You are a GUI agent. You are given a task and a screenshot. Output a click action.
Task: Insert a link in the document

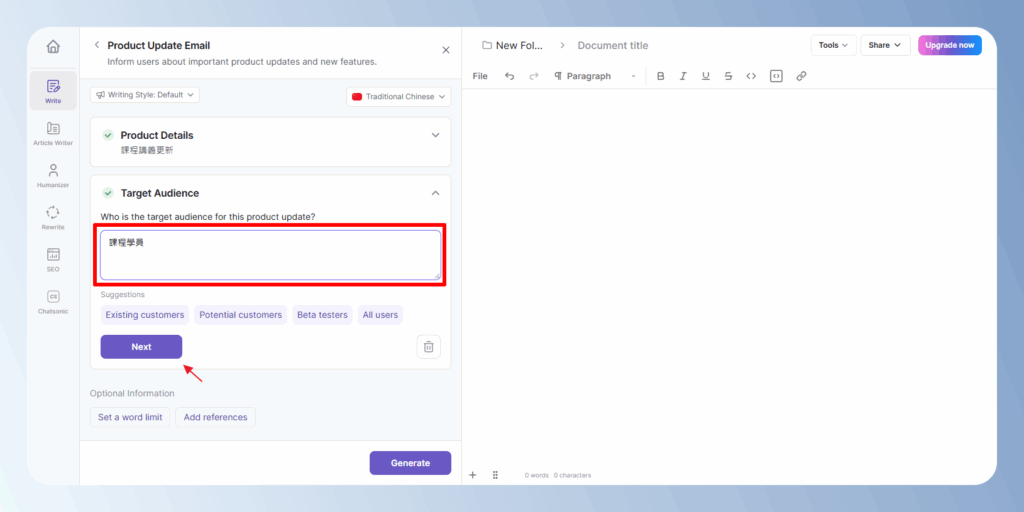[x=801, y=76]
